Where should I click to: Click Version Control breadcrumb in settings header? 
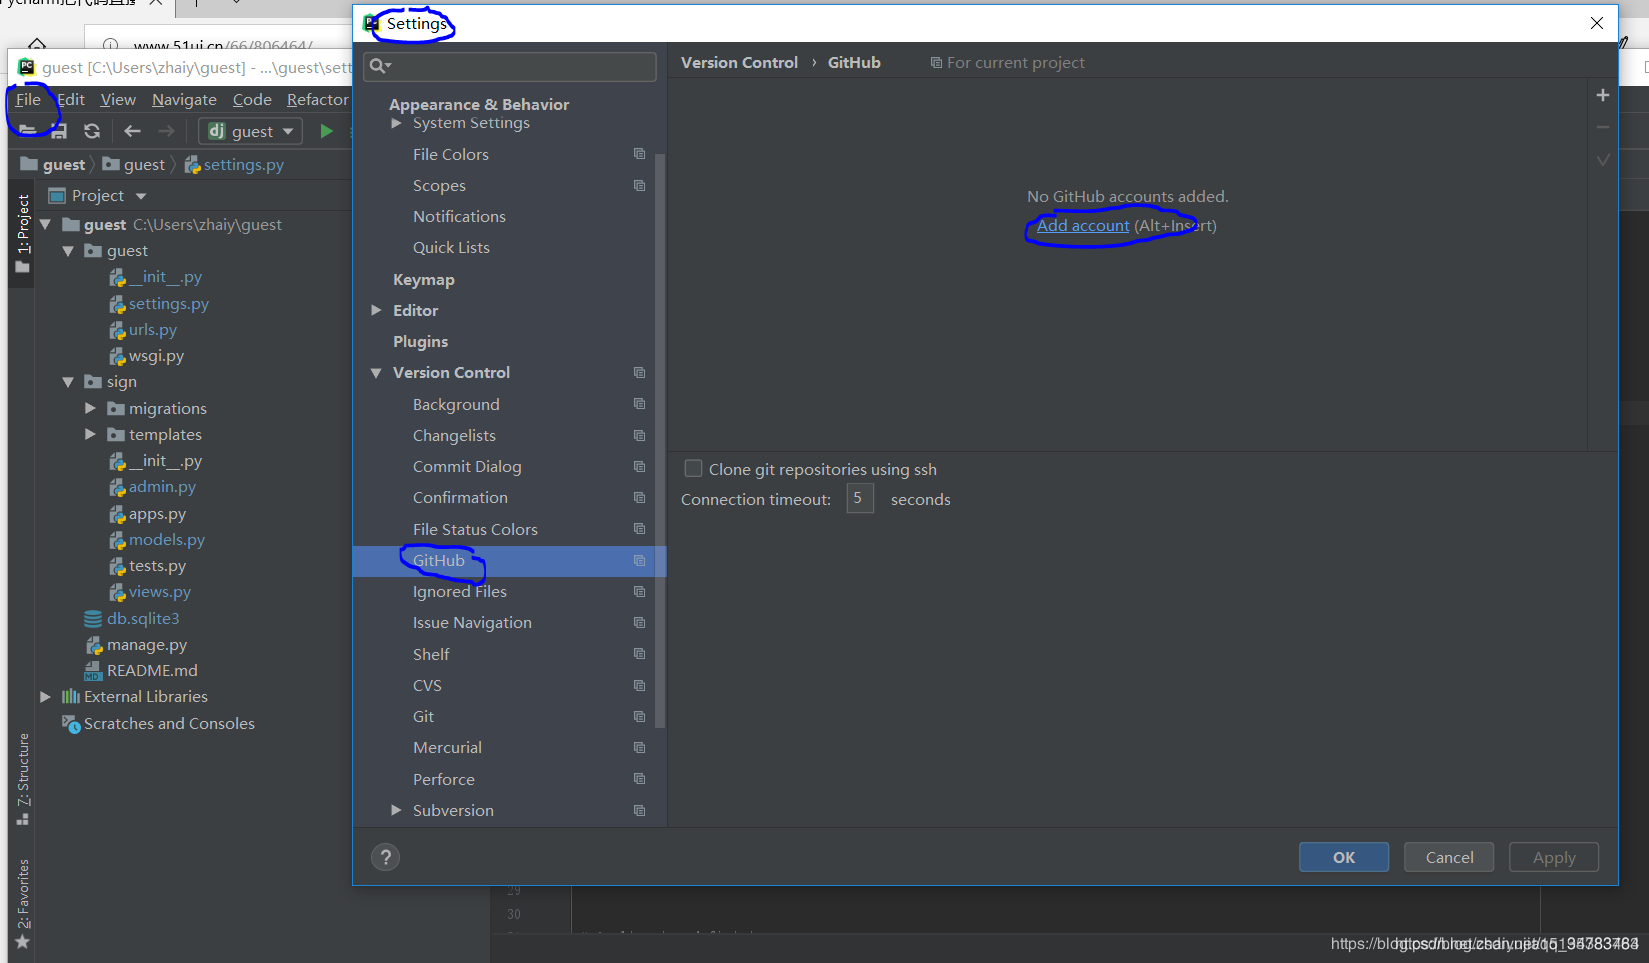point(739,62)
